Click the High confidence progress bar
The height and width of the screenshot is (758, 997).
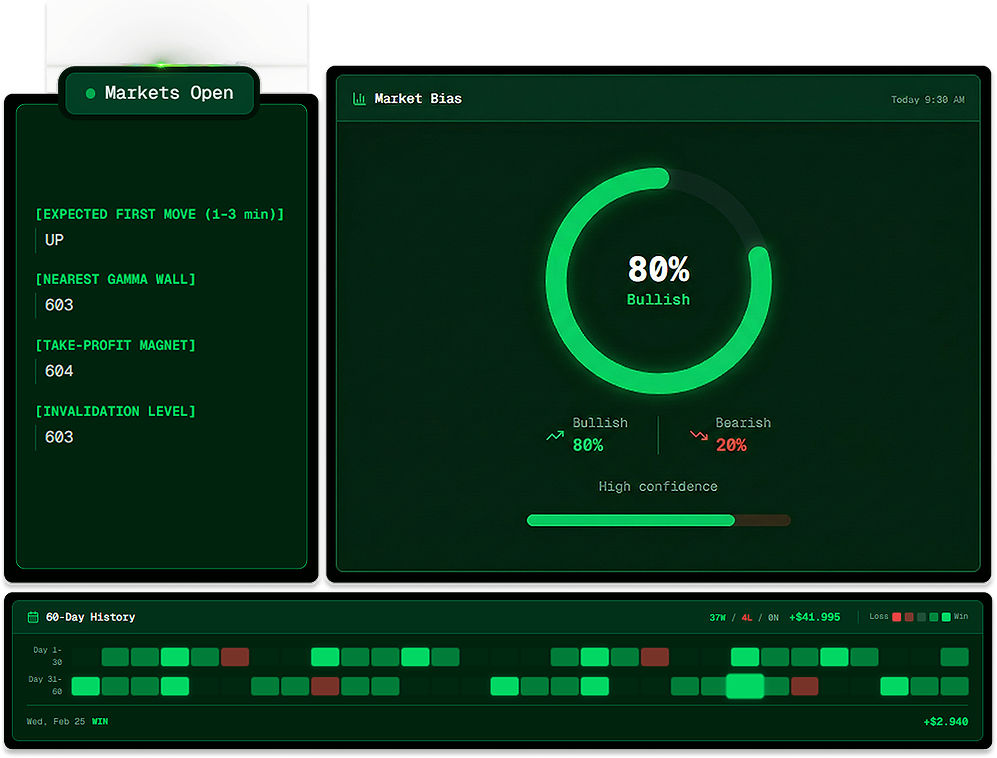point(658,520)
